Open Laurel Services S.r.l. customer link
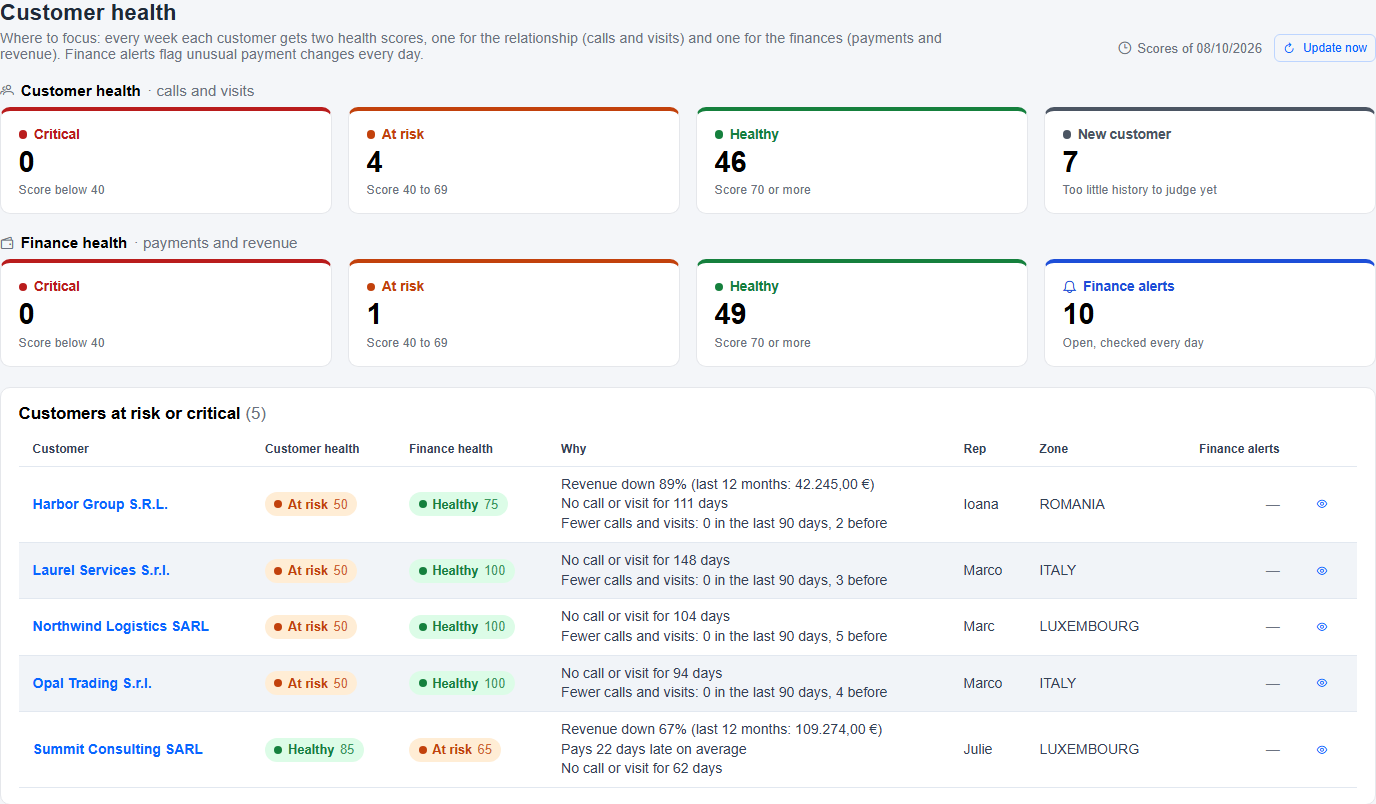Image resolution: width=1376 pixels, height=804 pixels. coord(101,570)
